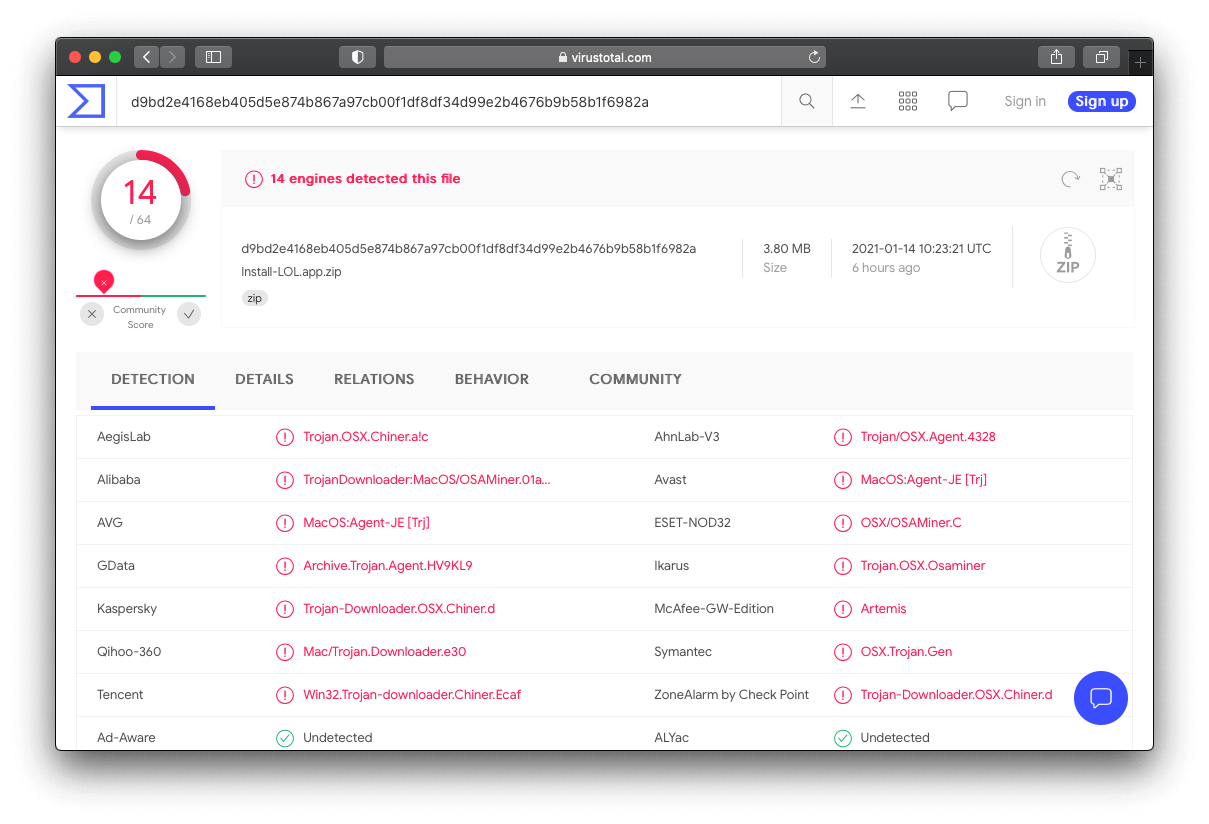Click OSX.Trojan.Gen detection
1209x824 pixels.
point(906,652)
